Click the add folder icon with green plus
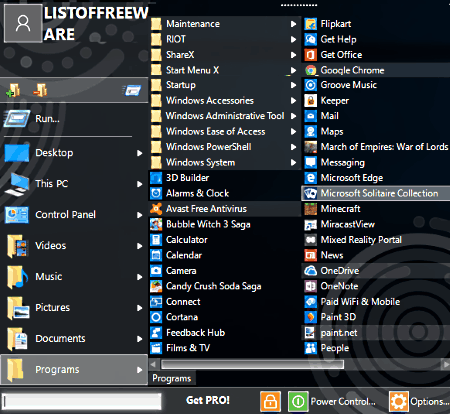This screenshot has height=414, width=450. click(x=13, y=90)
